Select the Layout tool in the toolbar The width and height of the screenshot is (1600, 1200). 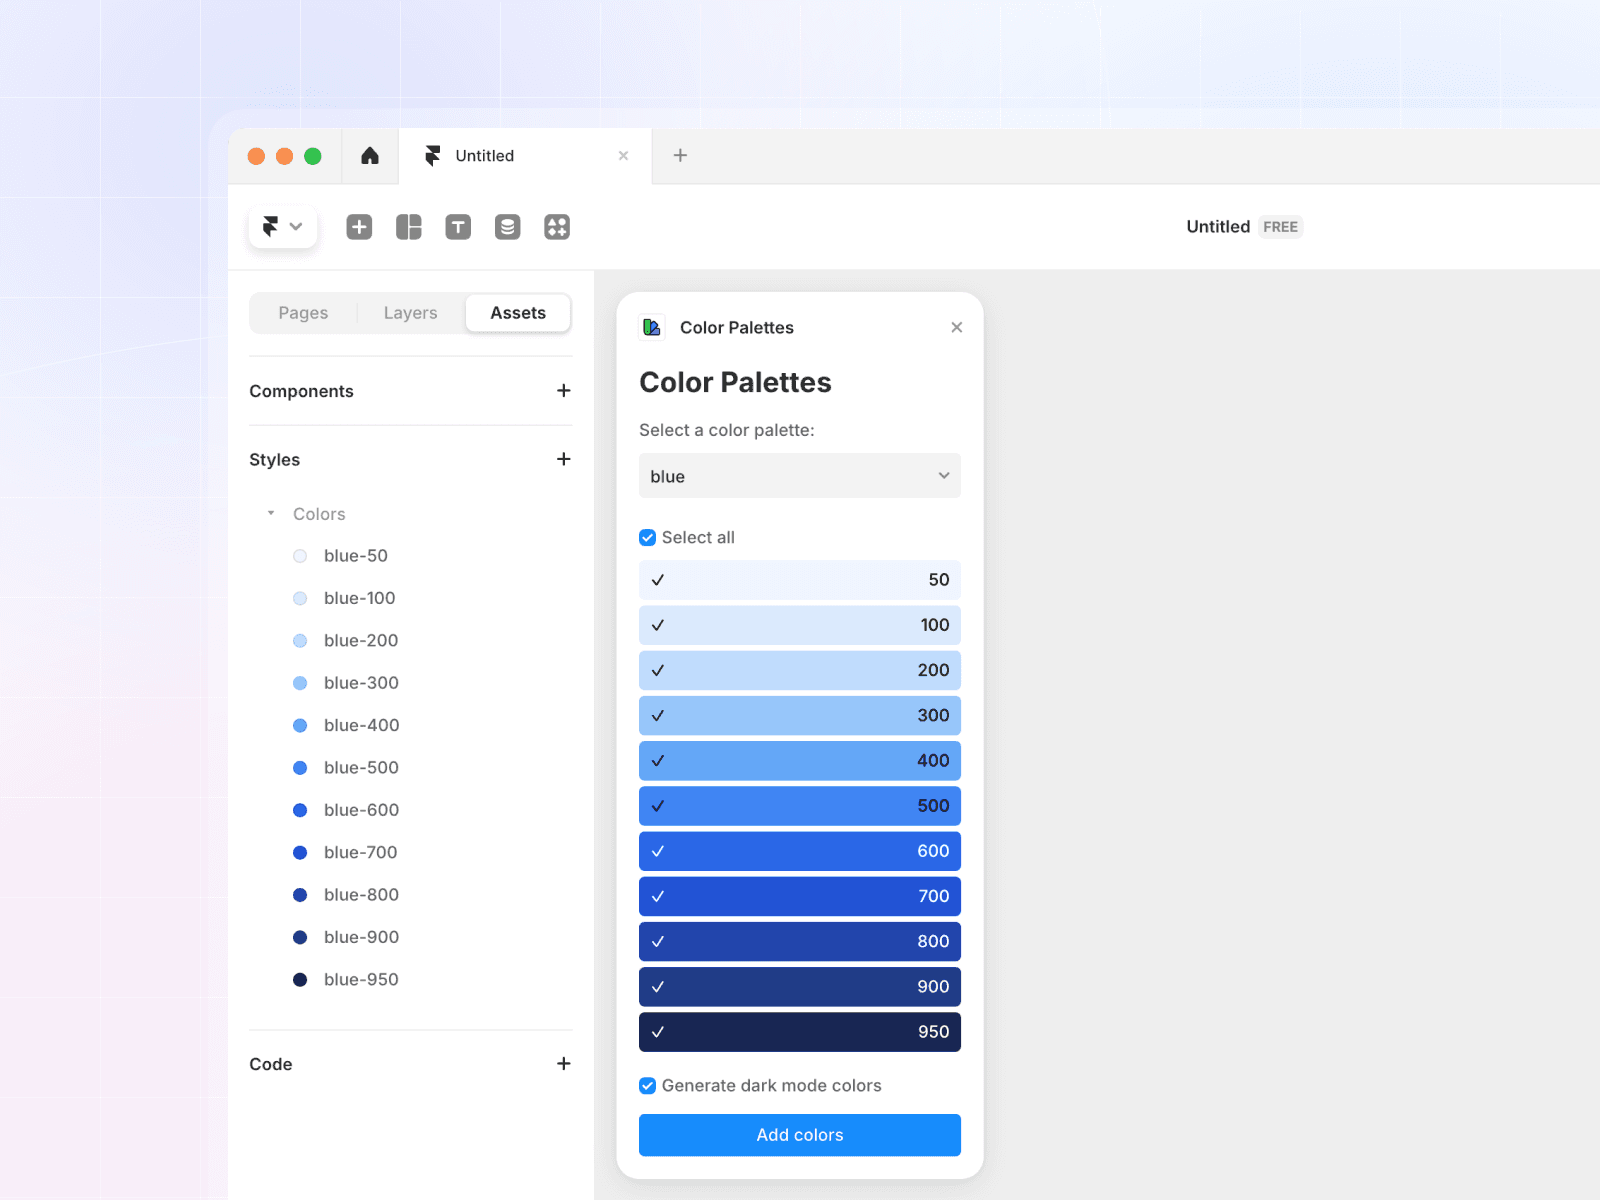point(408,227)
